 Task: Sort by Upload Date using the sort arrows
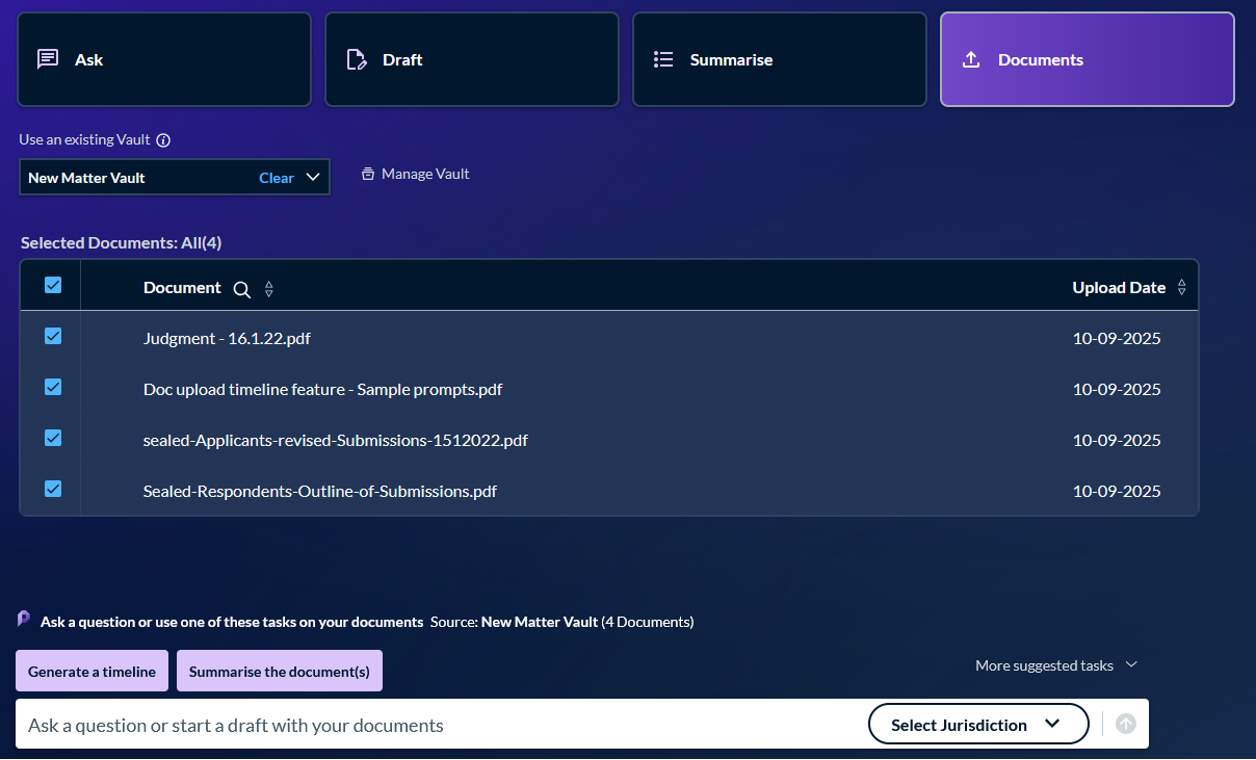1181,288
